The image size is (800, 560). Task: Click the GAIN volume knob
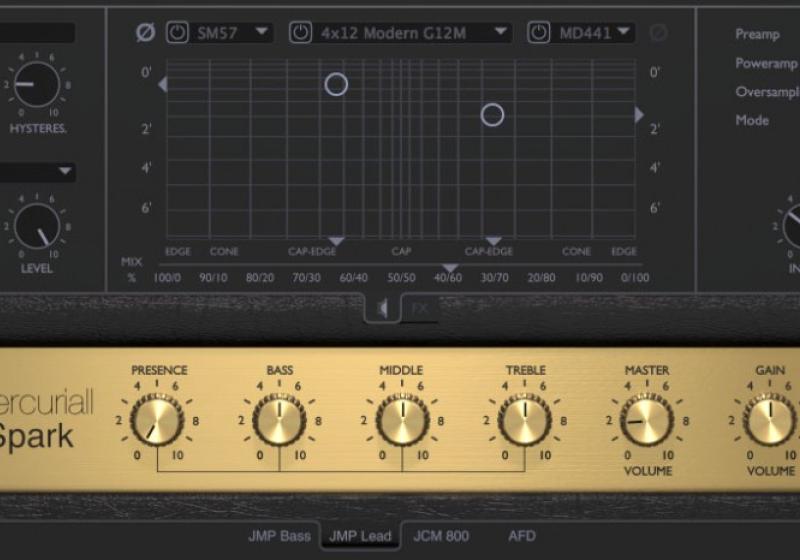pyautogui.click(x=770, y=421)
